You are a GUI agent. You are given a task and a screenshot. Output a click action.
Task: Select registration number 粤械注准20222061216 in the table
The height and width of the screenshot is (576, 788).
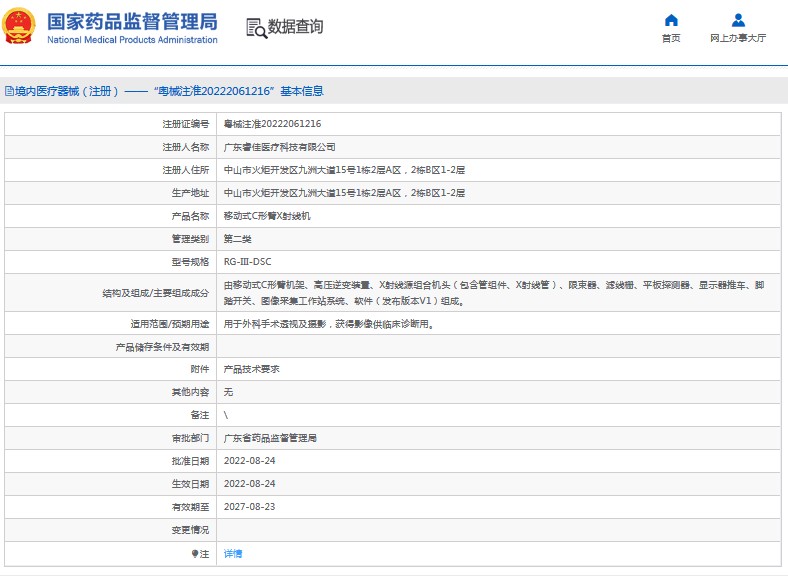click(272, 124)
